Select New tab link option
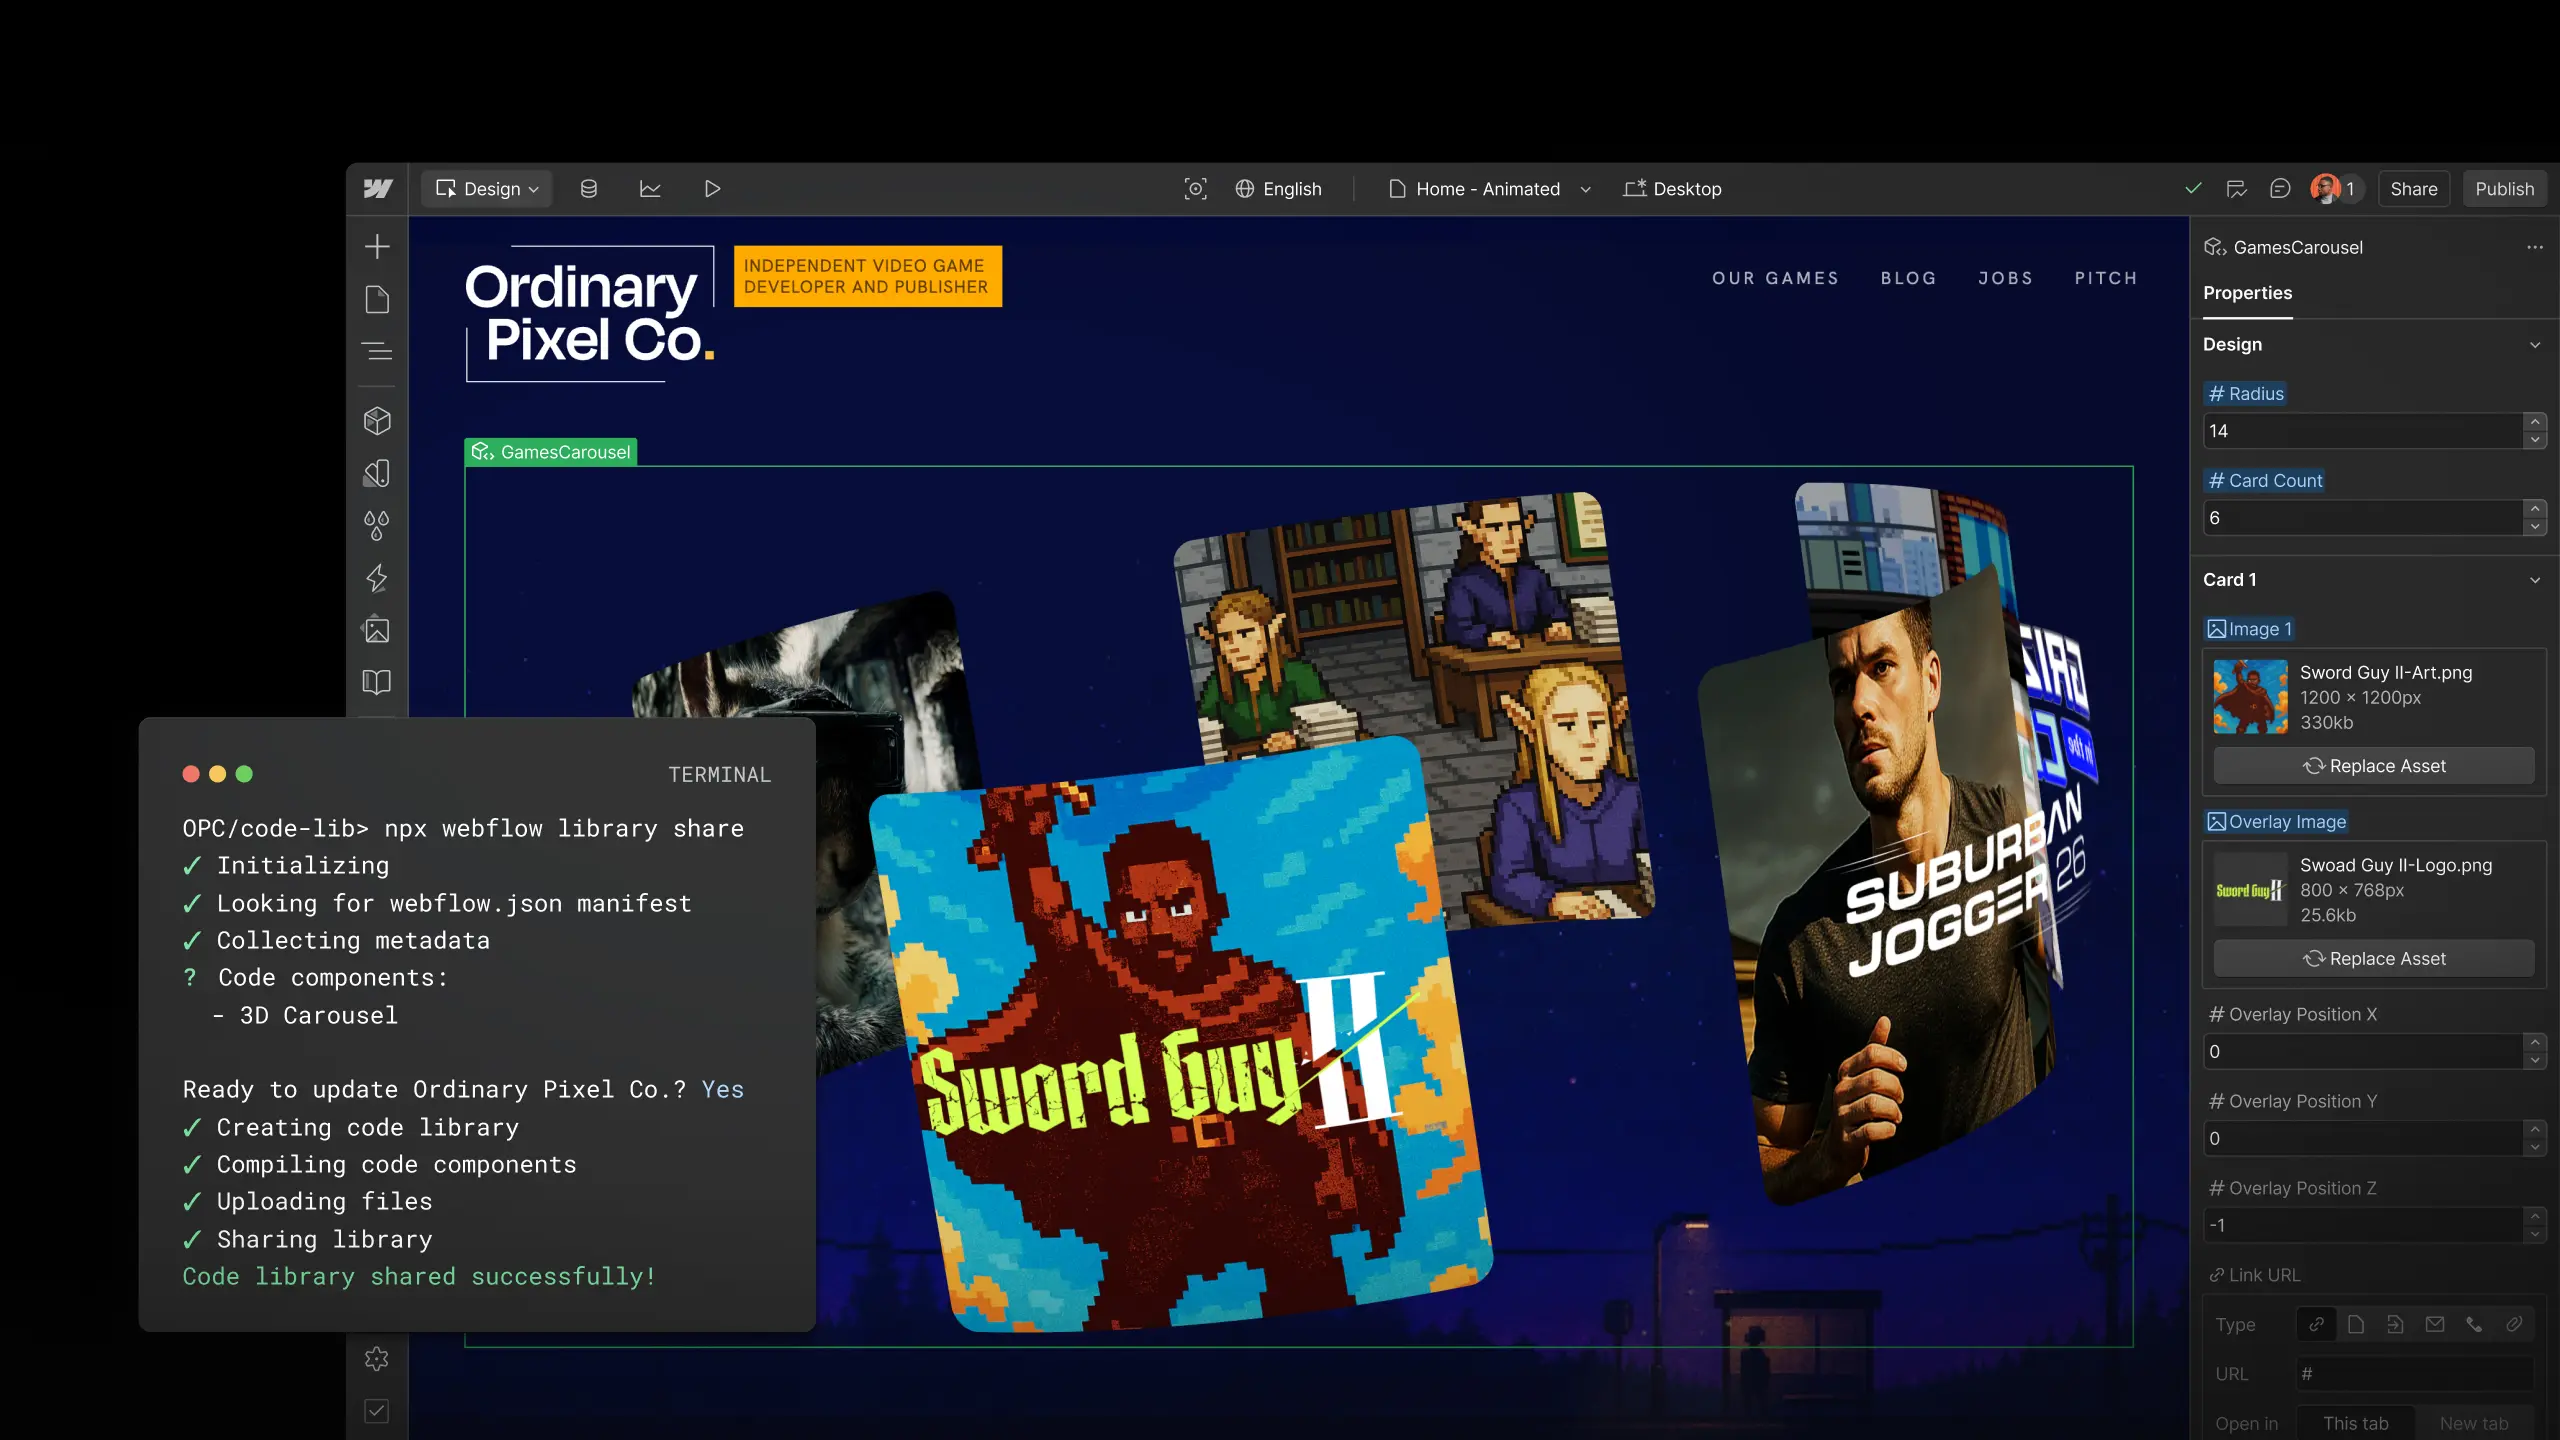2560x1440 pixels. (x=2474, y=1423)
